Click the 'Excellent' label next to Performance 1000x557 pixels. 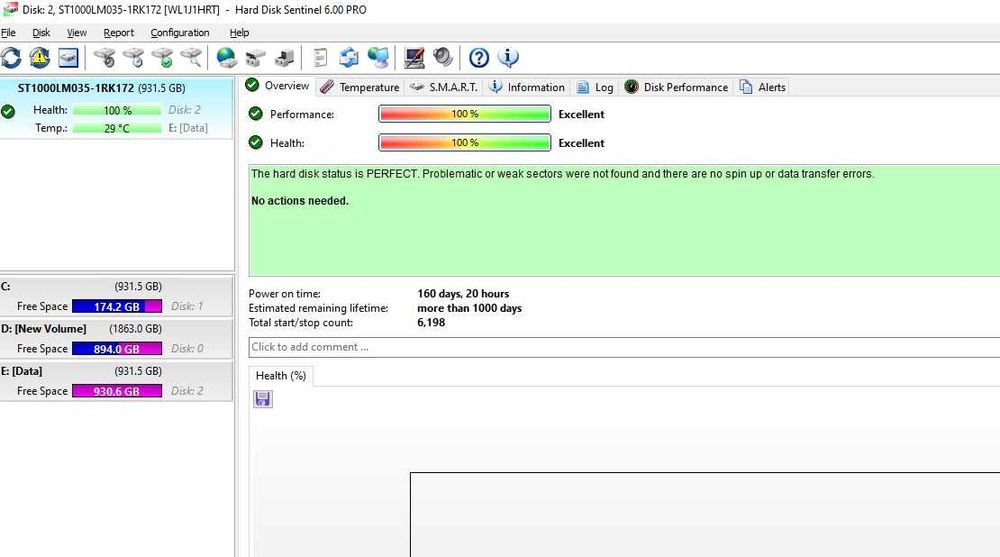tap(581, 114)
